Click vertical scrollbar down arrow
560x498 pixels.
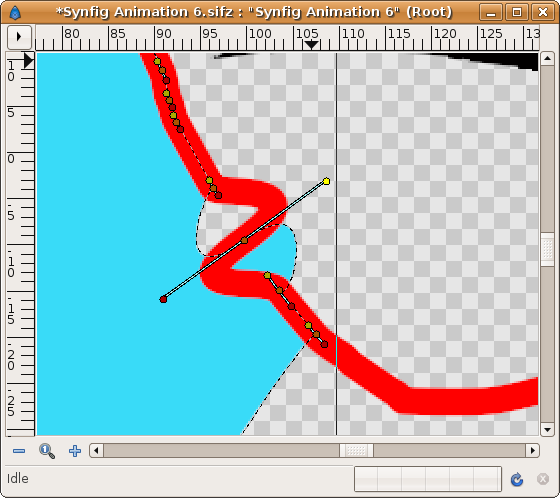point(547,429)
